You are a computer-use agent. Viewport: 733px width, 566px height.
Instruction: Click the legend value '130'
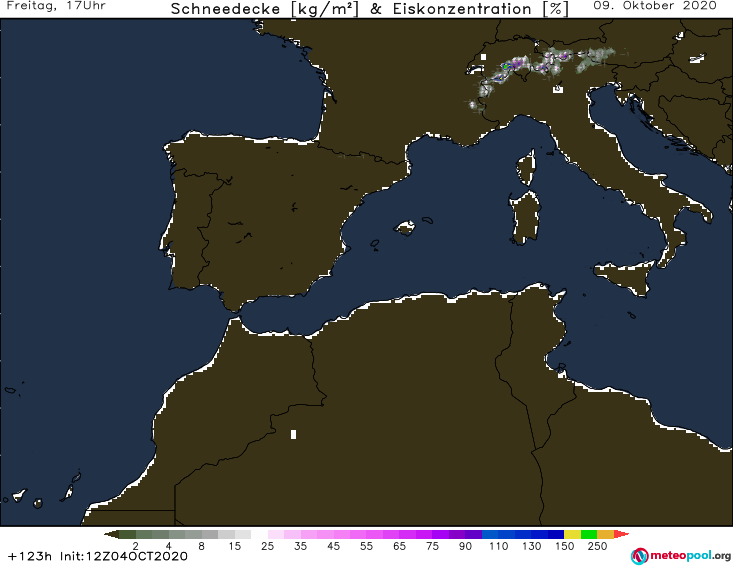[532, 546]
